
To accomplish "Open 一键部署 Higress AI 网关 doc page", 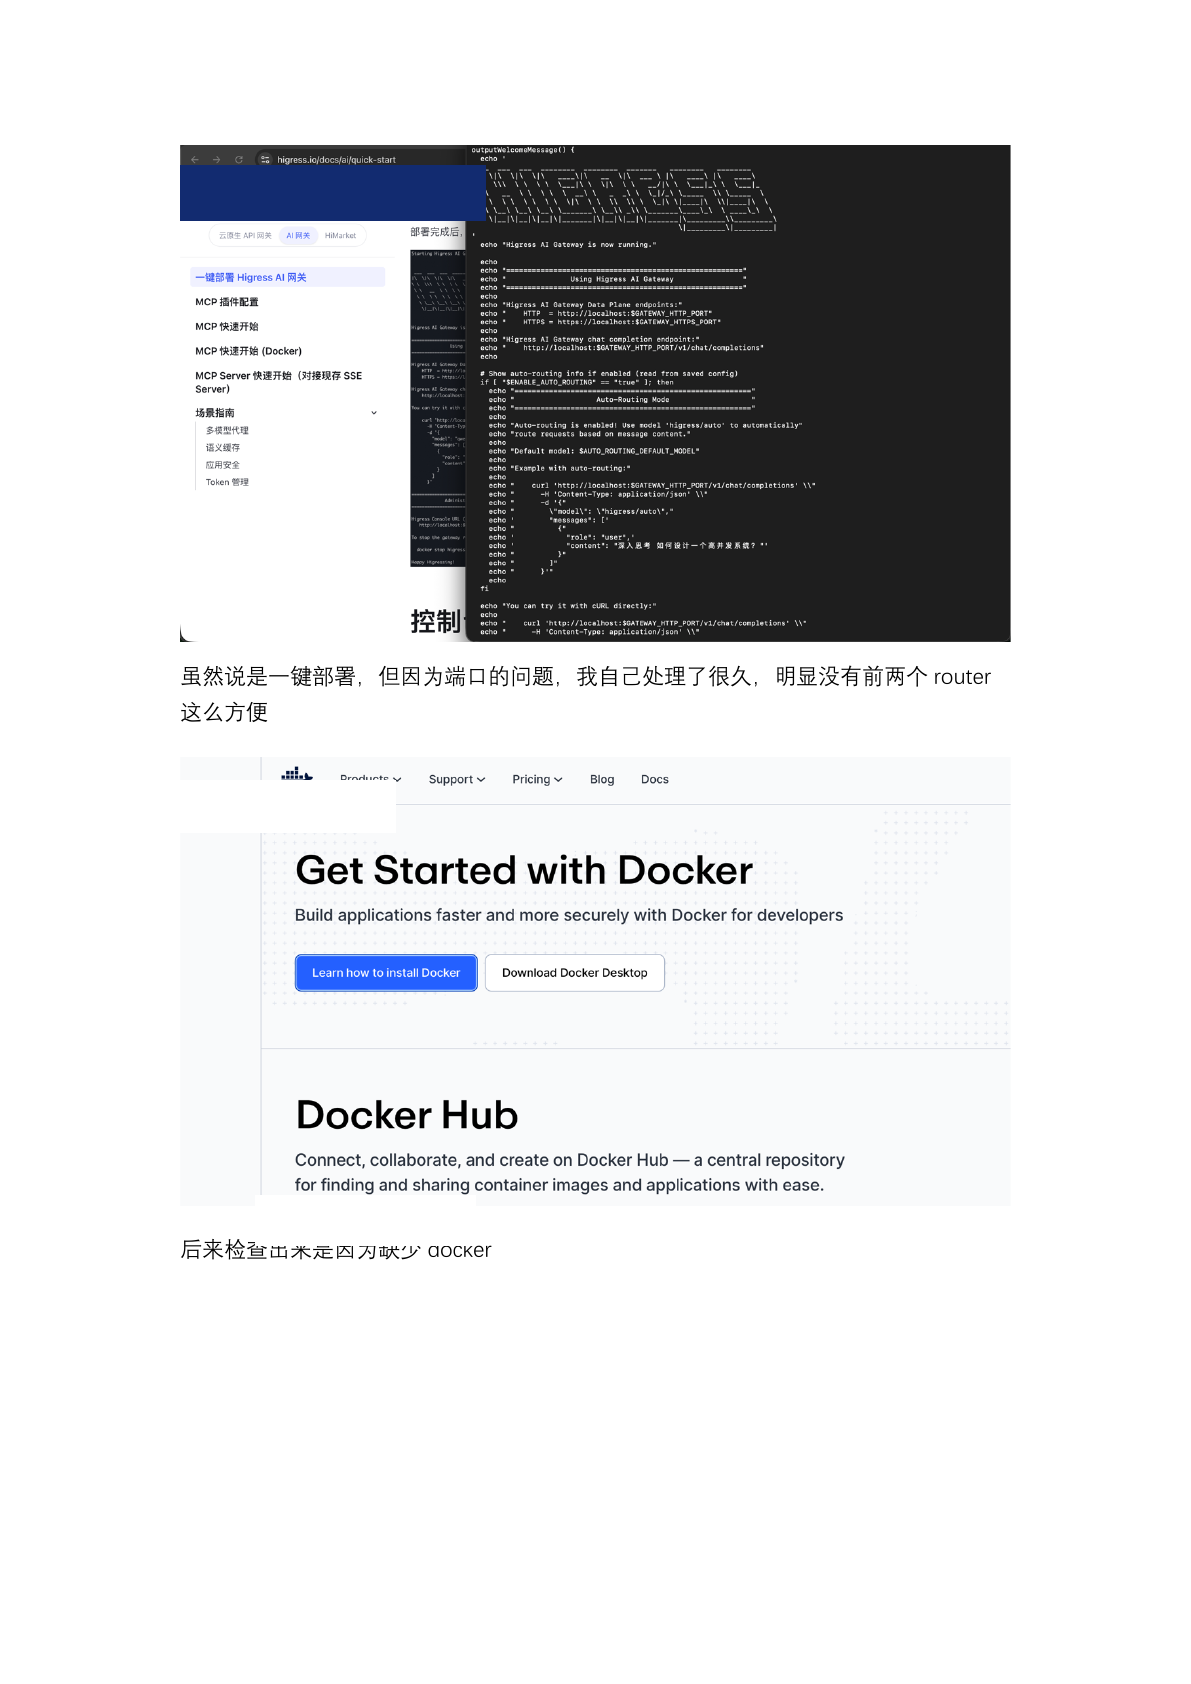I will click(x=287, y=277).
